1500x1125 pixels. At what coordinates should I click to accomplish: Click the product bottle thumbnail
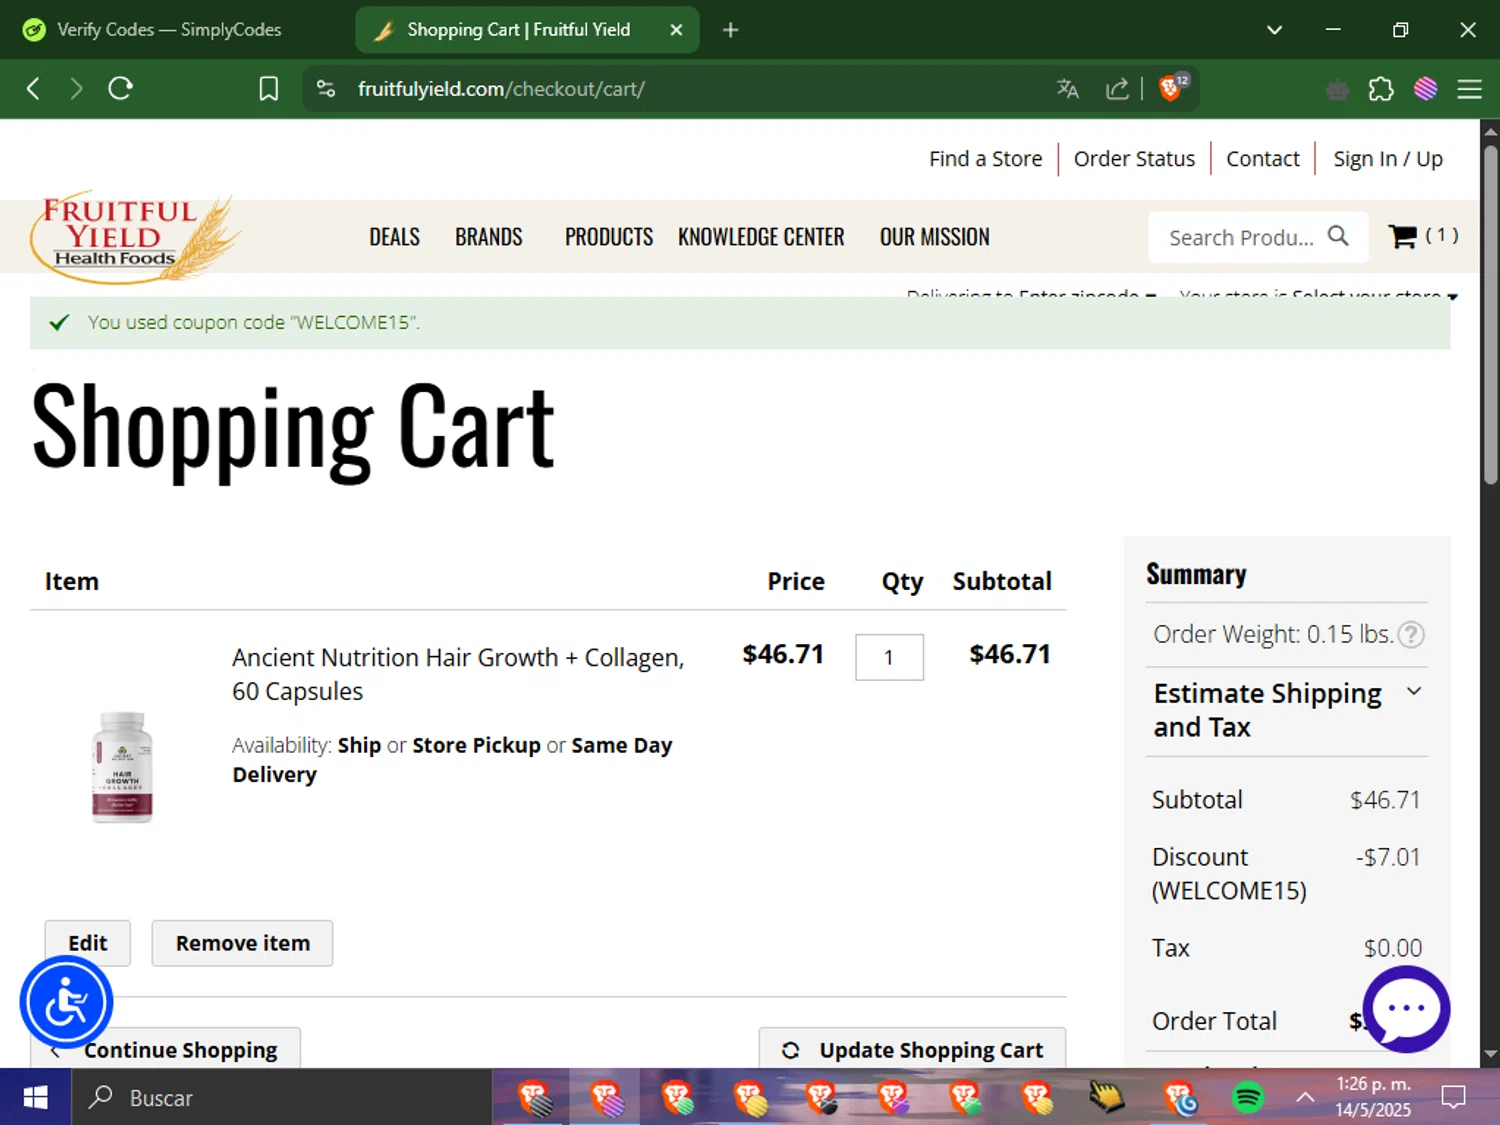122,767
